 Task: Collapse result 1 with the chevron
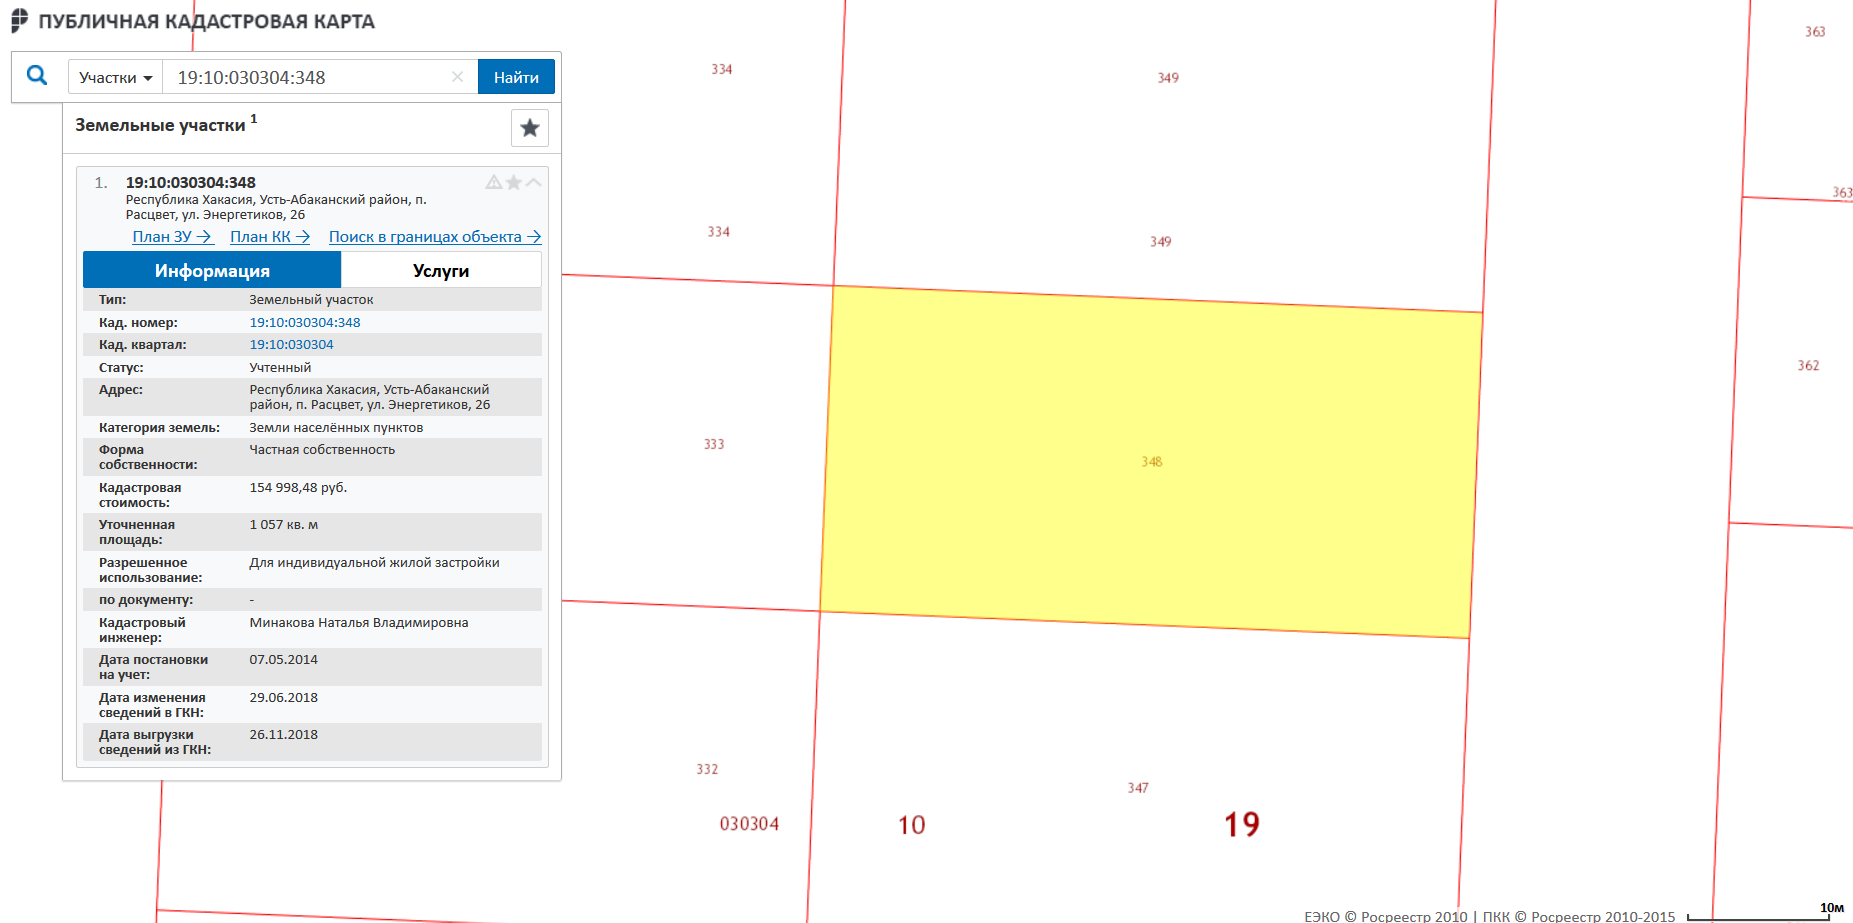point(534,182)
